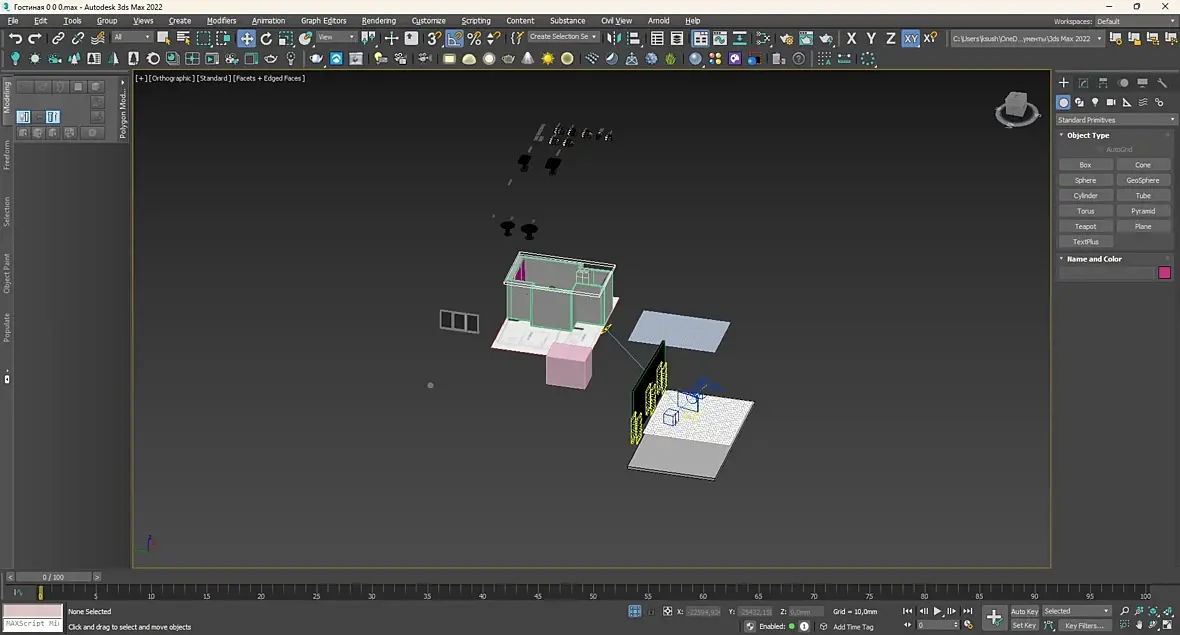Open the Rendering menu
The height and width of the screenshot is (635, 1180).
pyautogui.click(x=378, y=20)
